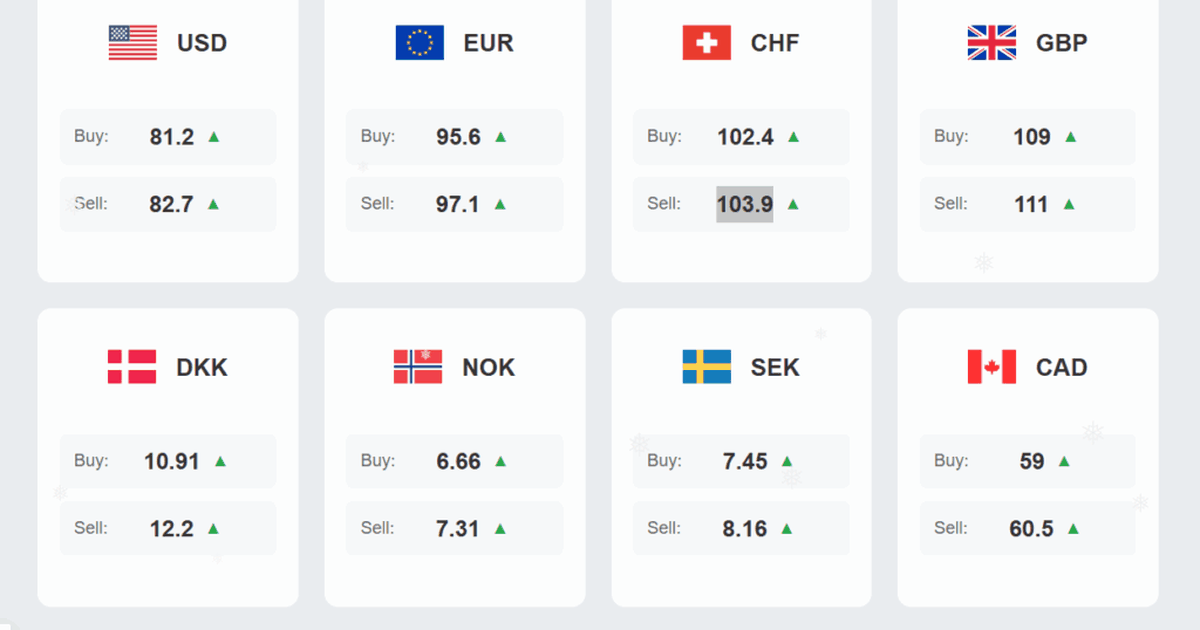Click the up arrow next to EUR sell rate
Viewport: 1200px width, 630px height.
(x=500, y=204)
